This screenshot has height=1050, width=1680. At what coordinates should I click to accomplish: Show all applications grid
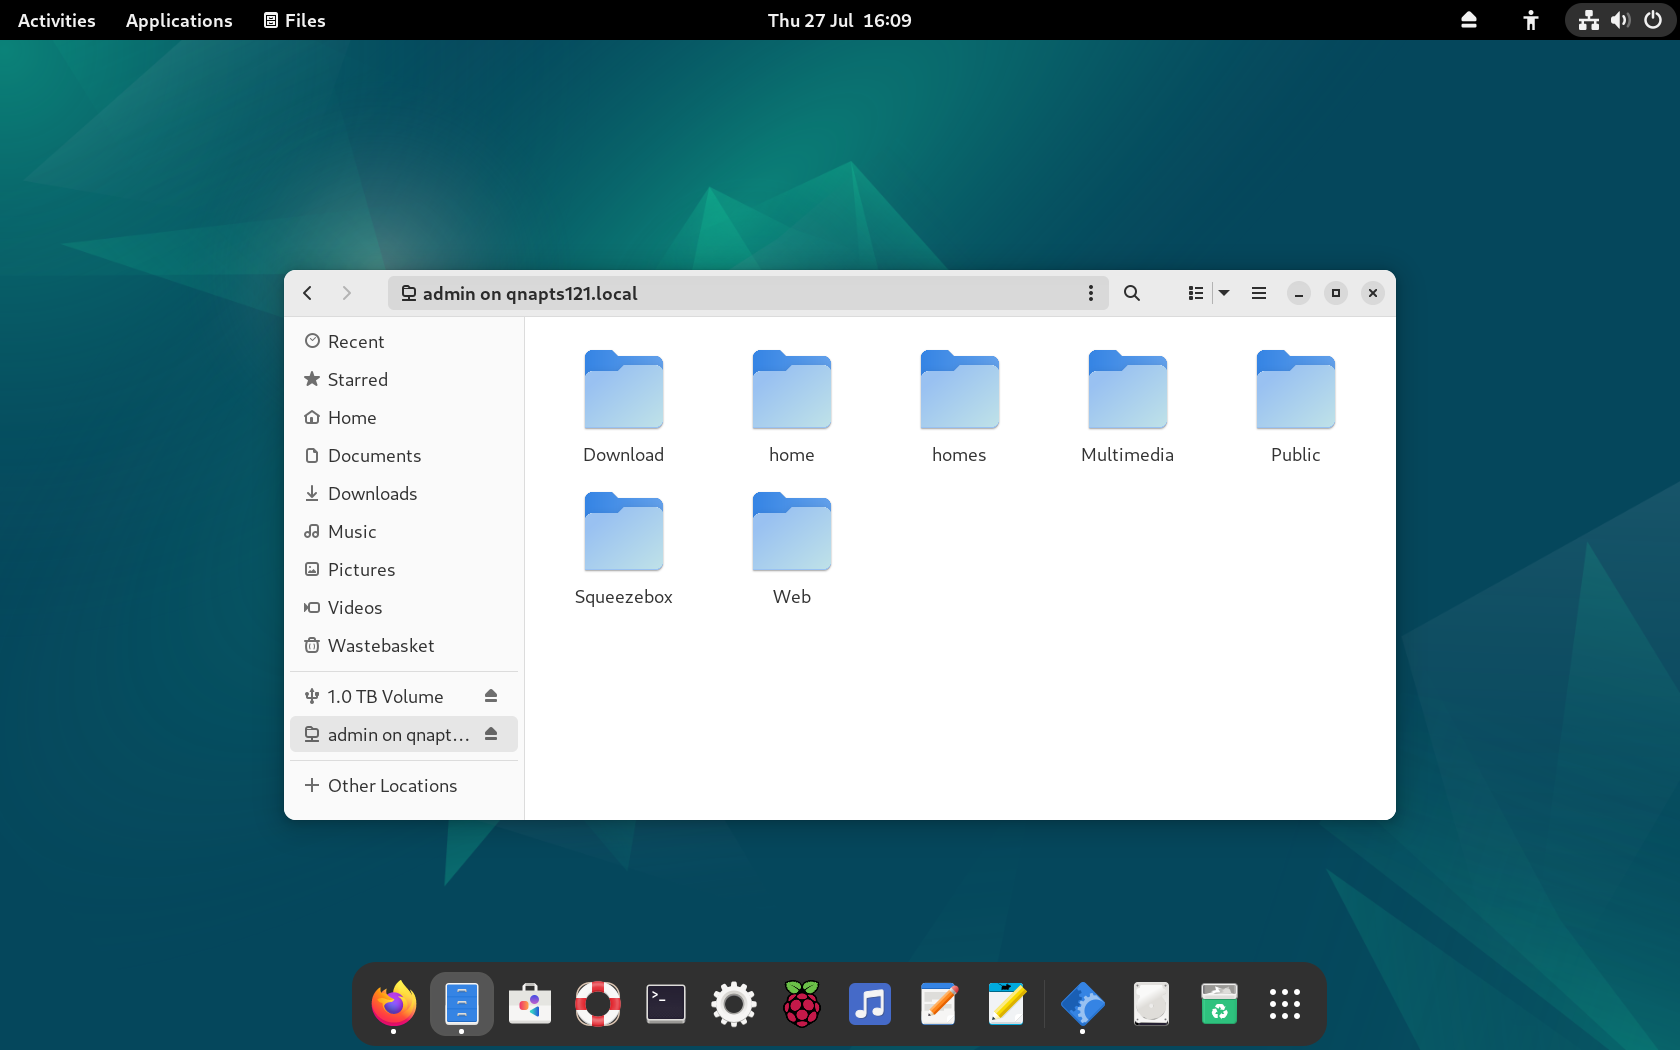[x=1285, y=1004]
